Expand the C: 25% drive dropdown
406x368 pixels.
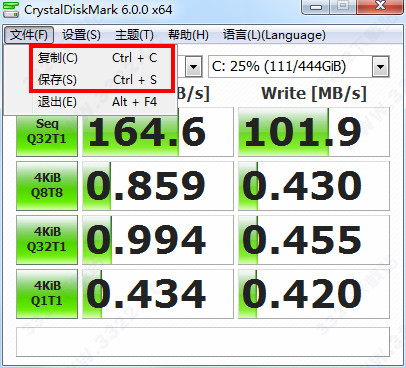tap(380, 67)
